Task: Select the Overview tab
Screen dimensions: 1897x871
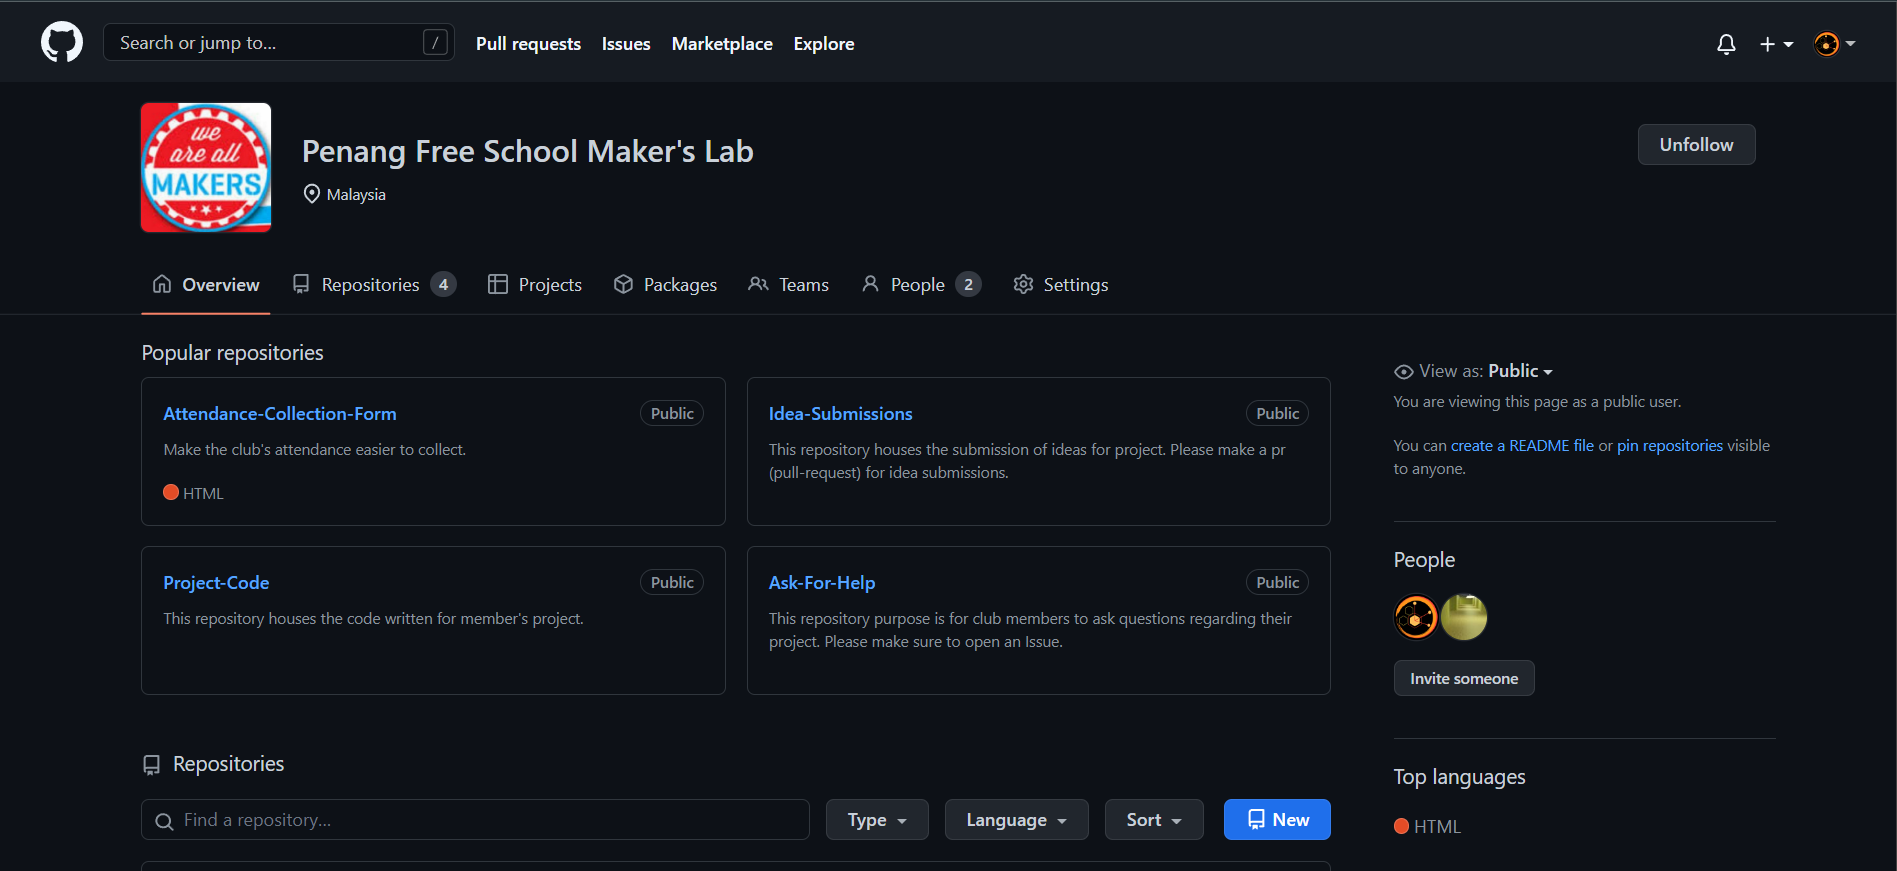Action: tap(206, 285)
